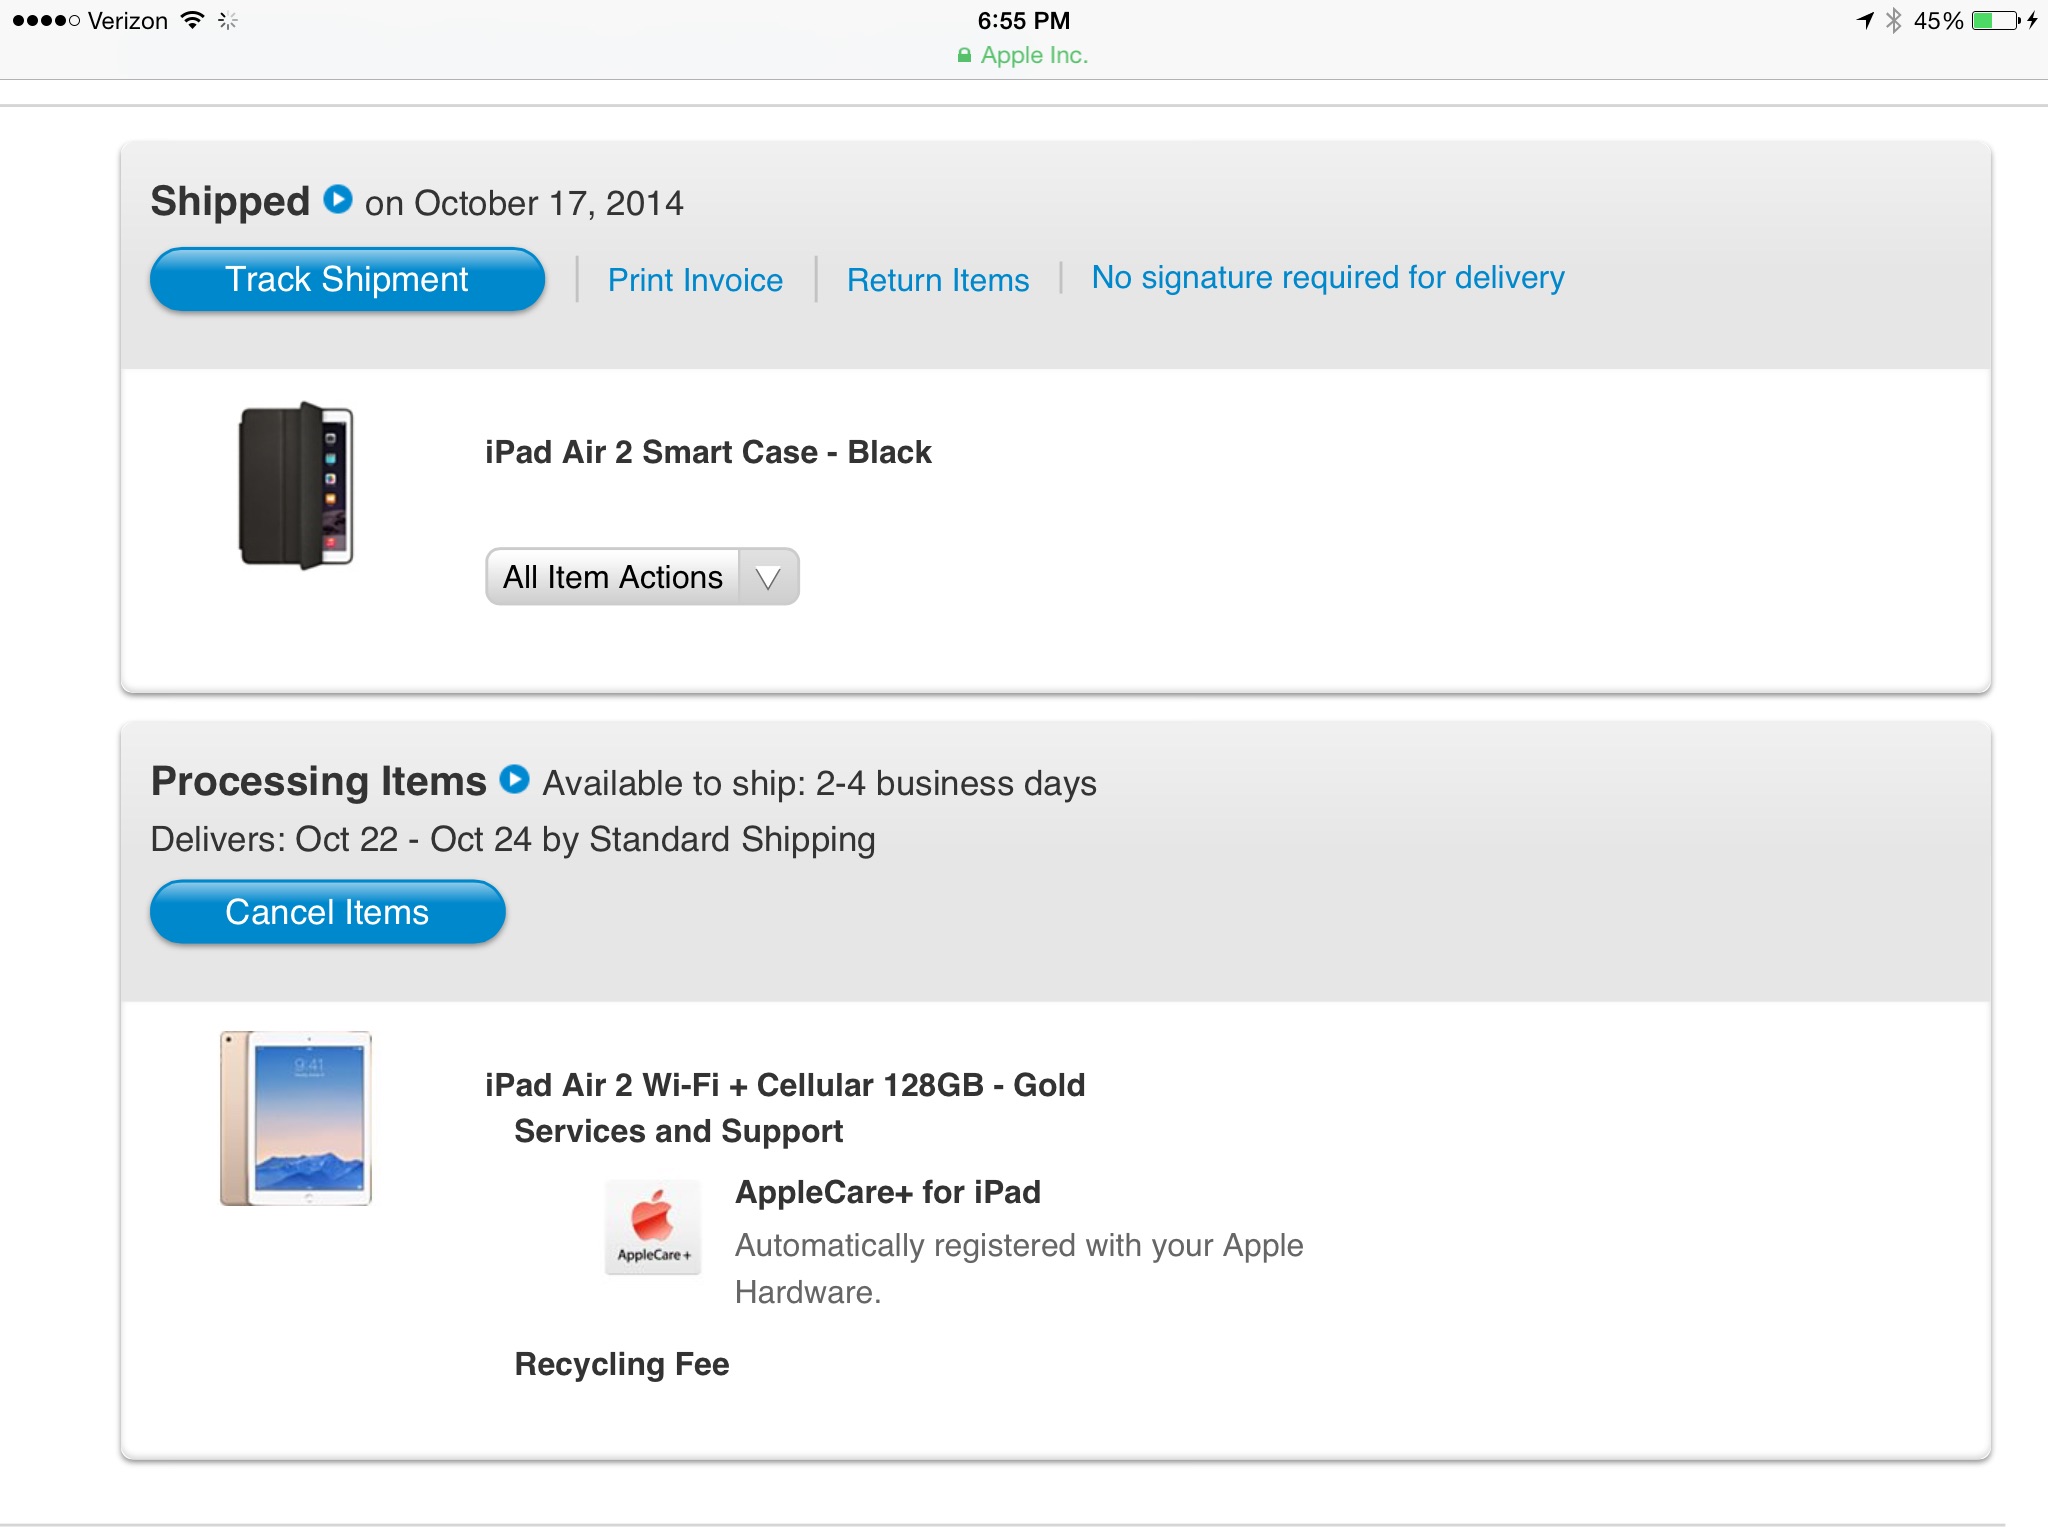
Task: Click the Delivers Oct 22 - Oct 24 text
Action: point(513,839)
